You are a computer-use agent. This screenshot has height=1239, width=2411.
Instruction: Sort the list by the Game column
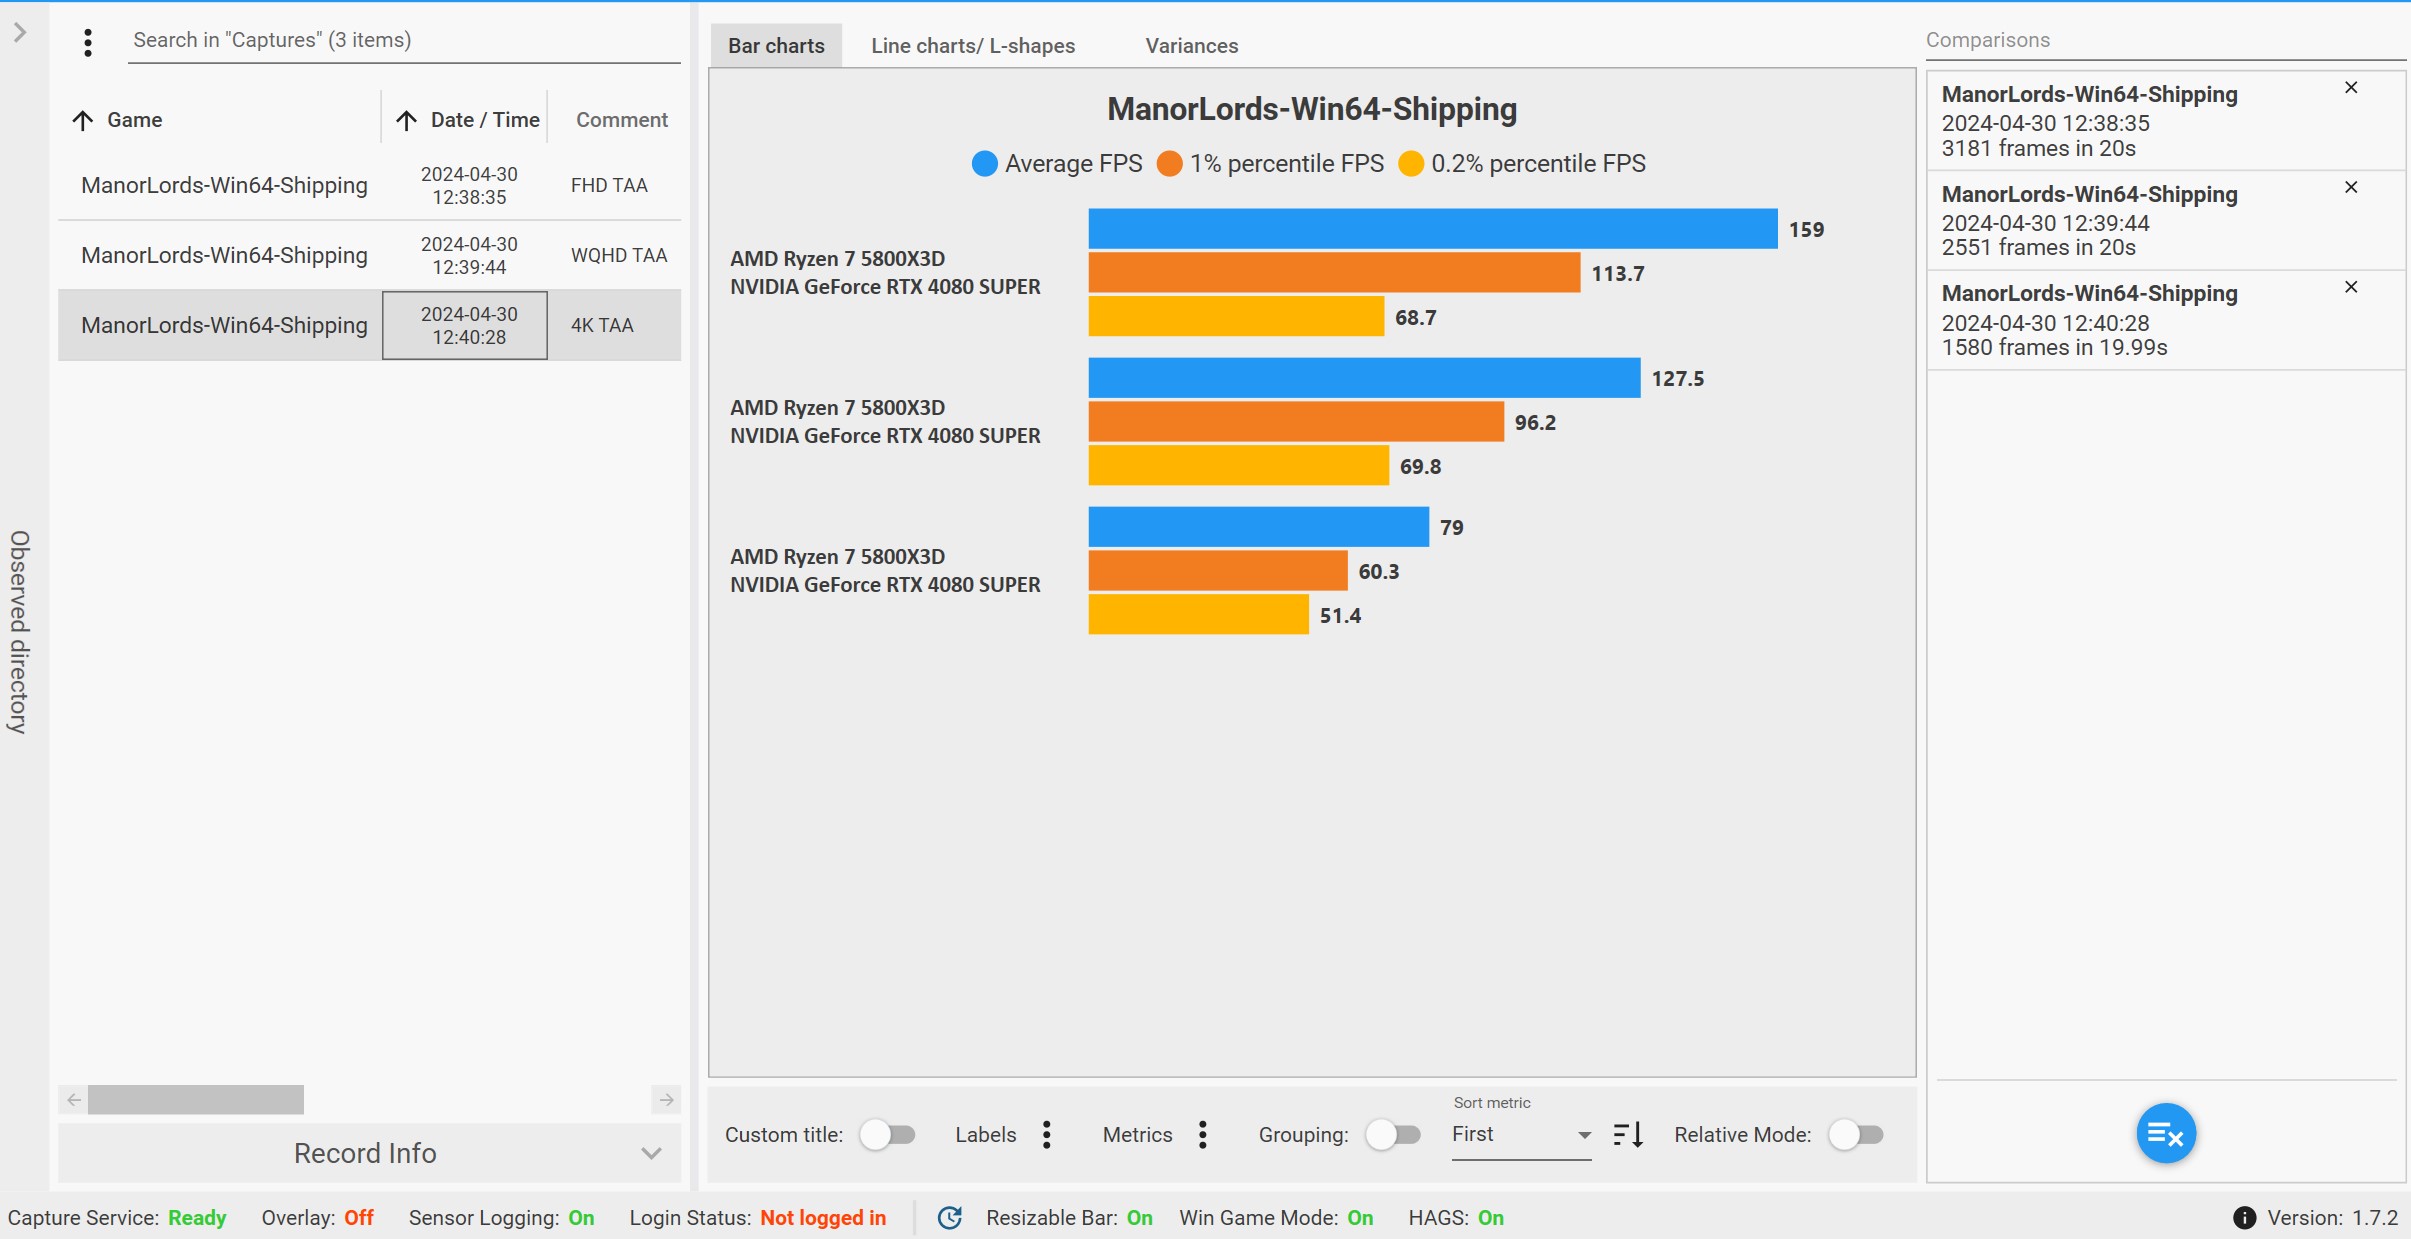click(118, 120)
